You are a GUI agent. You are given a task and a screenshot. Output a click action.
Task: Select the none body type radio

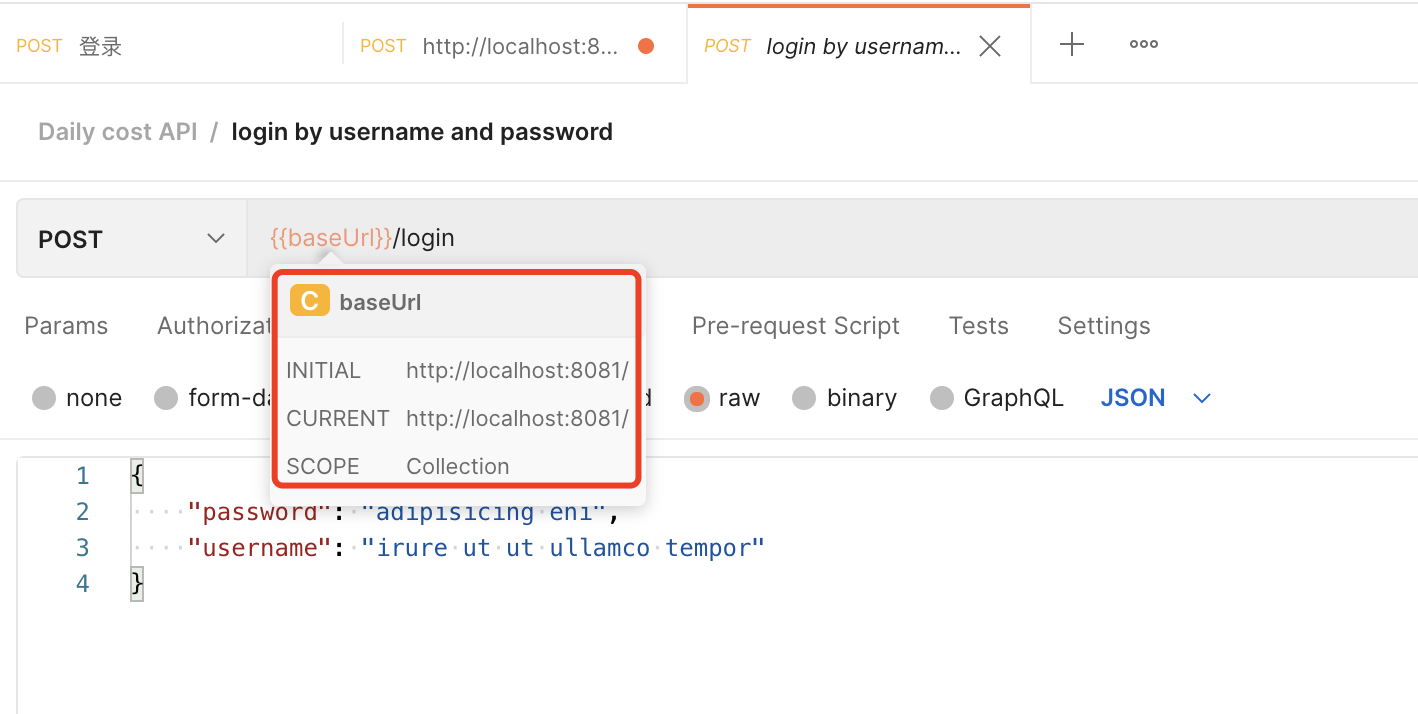(44, 398)
